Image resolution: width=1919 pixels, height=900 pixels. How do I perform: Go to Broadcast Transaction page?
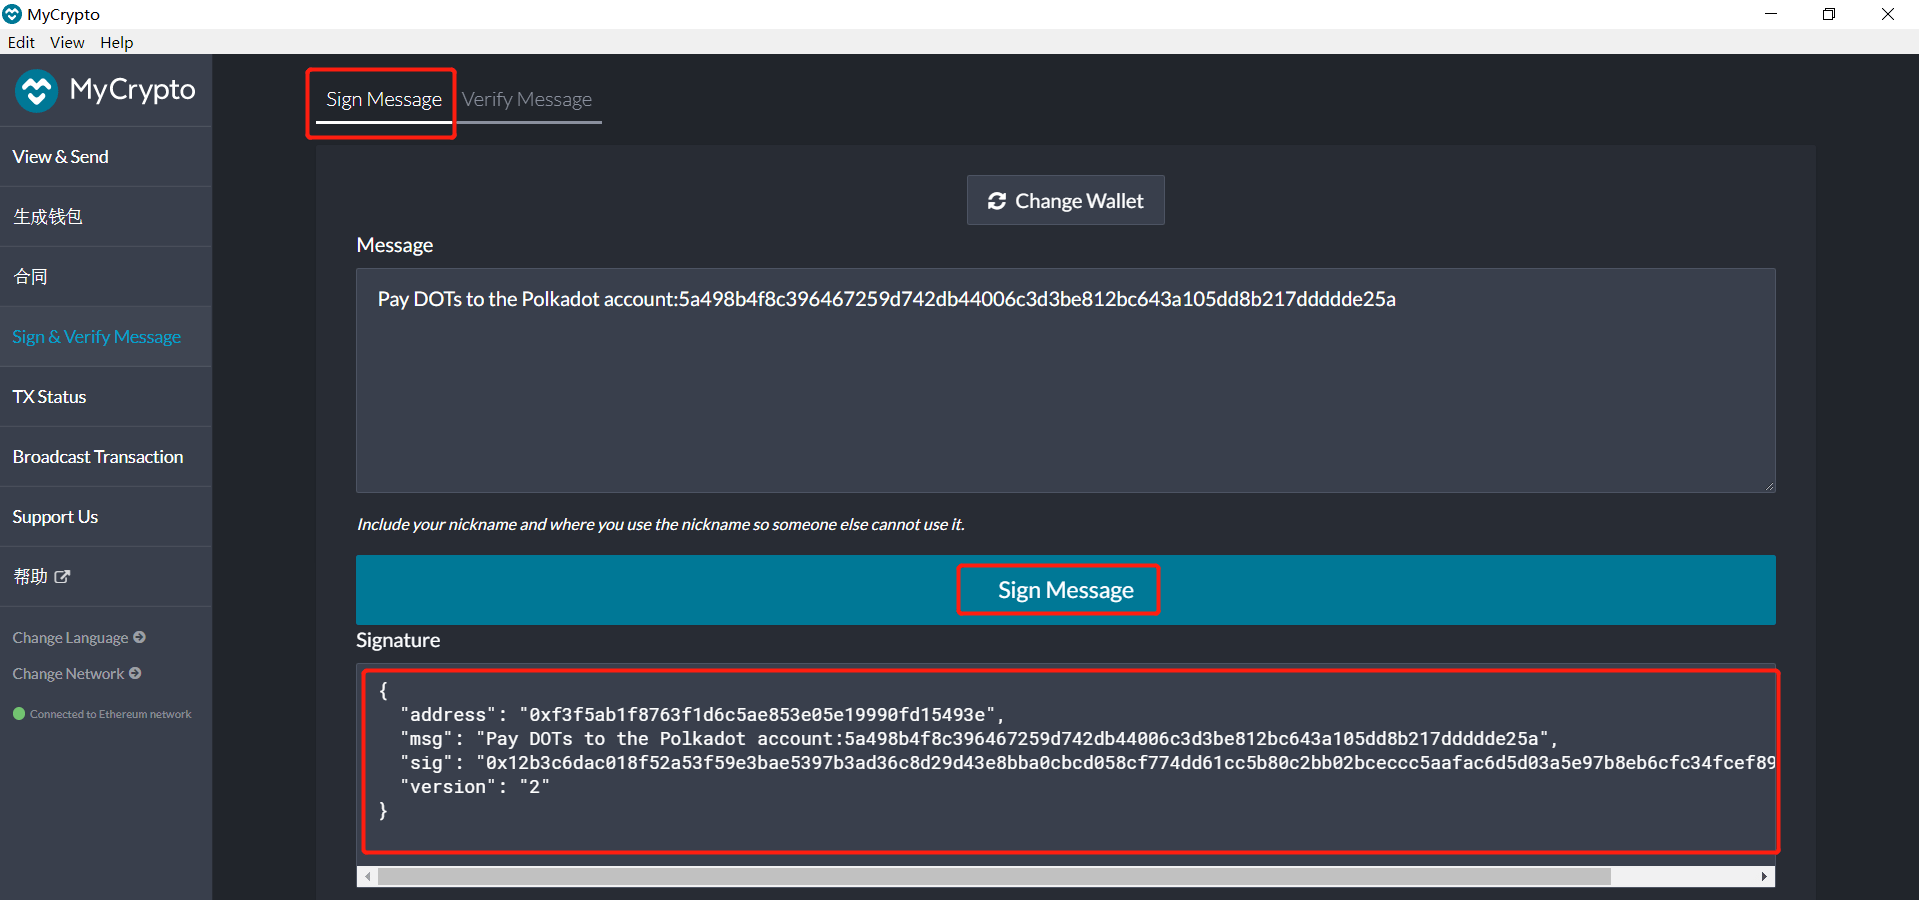98,457
